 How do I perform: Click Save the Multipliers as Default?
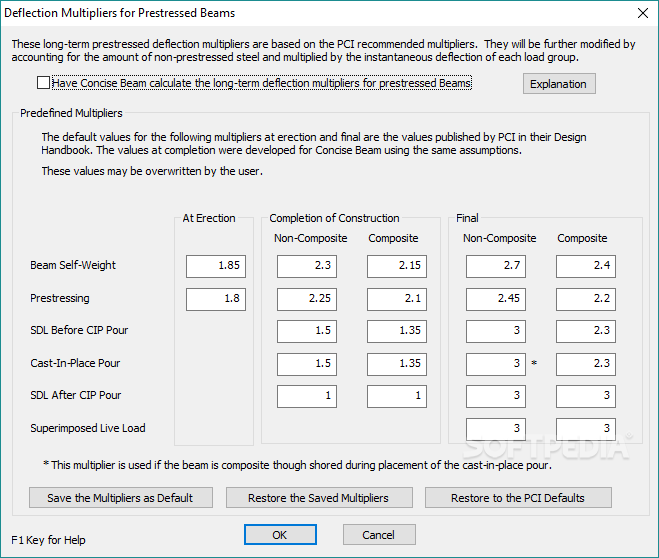click(121, 498)
